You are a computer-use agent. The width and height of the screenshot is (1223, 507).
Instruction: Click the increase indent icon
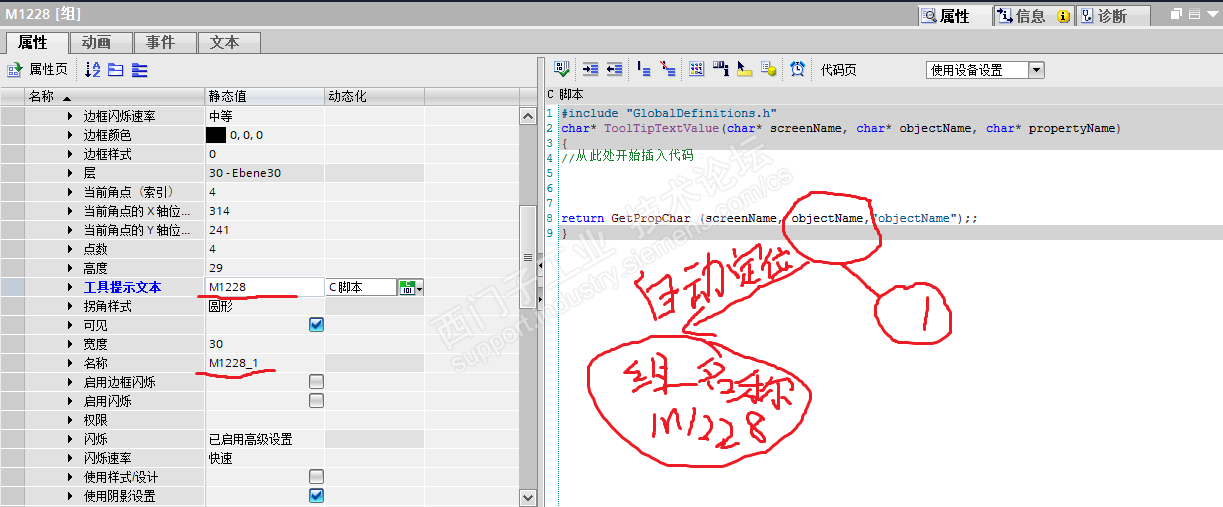[x=591, y=69]
